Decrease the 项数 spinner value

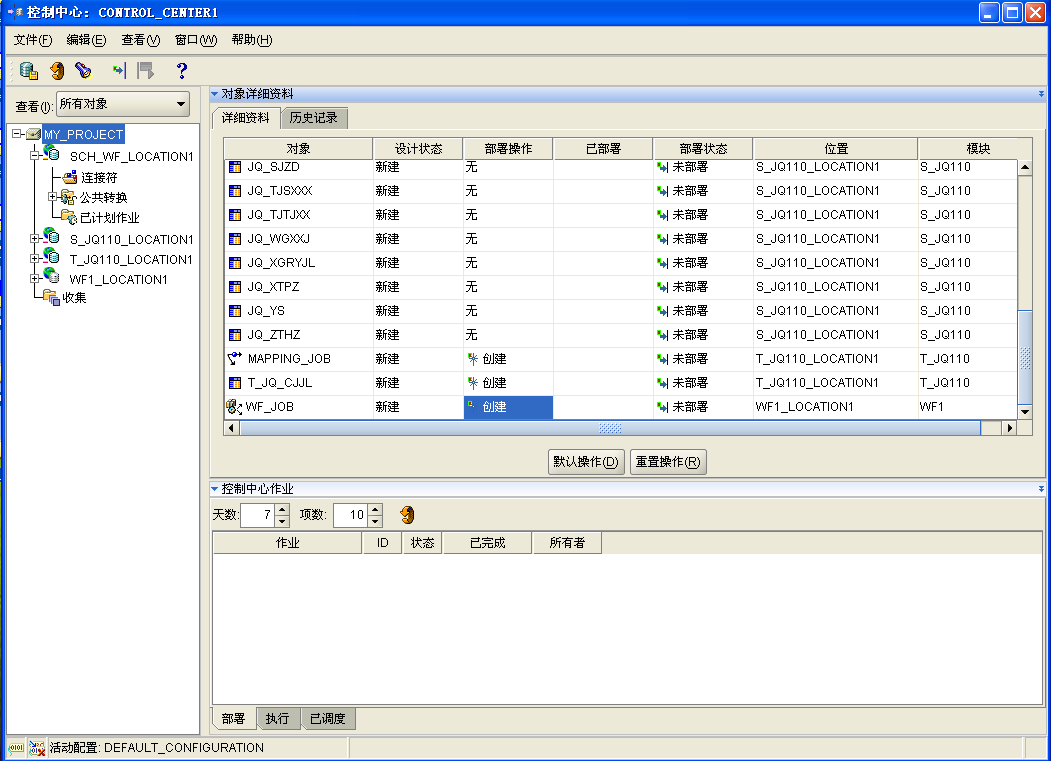[x=375, y=521]
